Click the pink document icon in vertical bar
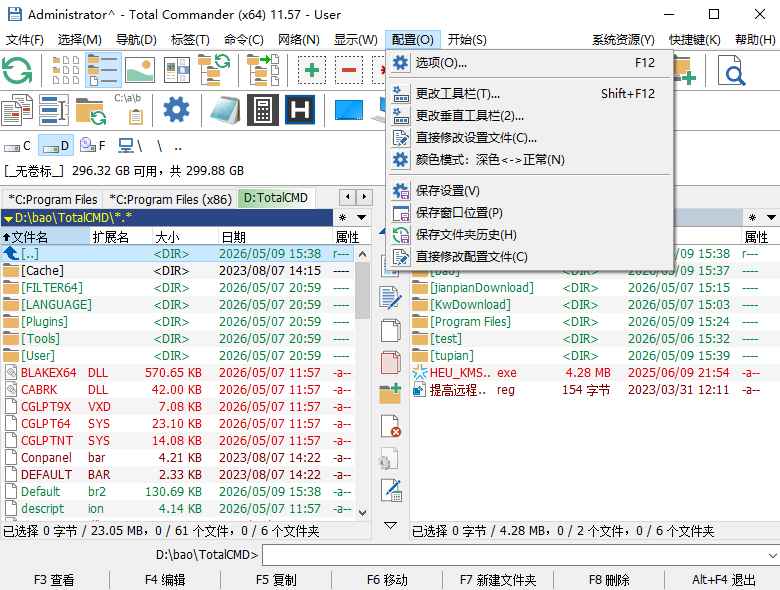This screenshot has width=780, height=590. click(x=390, y=362)
